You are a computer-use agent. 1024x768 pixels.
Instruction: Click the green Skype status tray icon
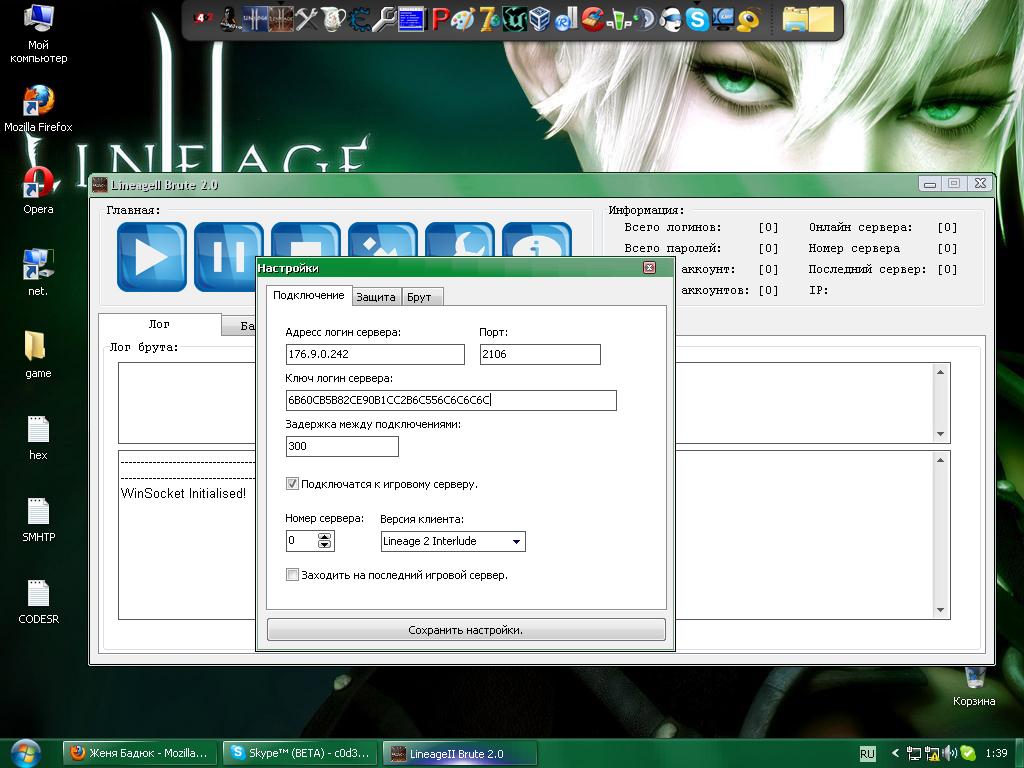pos(968,753)
